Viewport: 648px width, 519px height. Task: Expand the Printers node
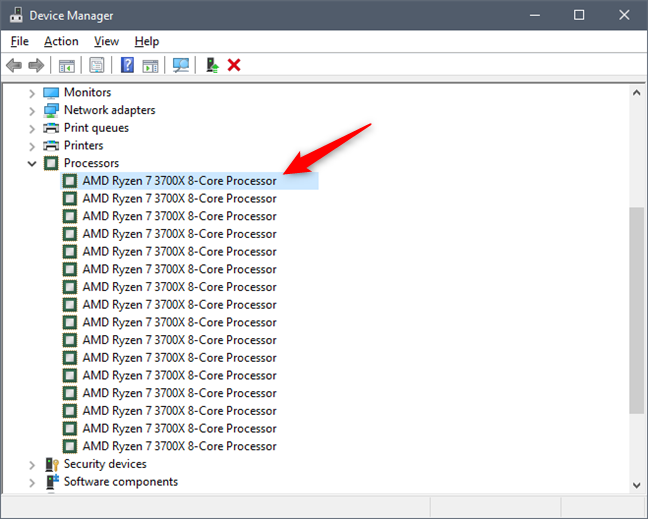(x=32, y=146)
